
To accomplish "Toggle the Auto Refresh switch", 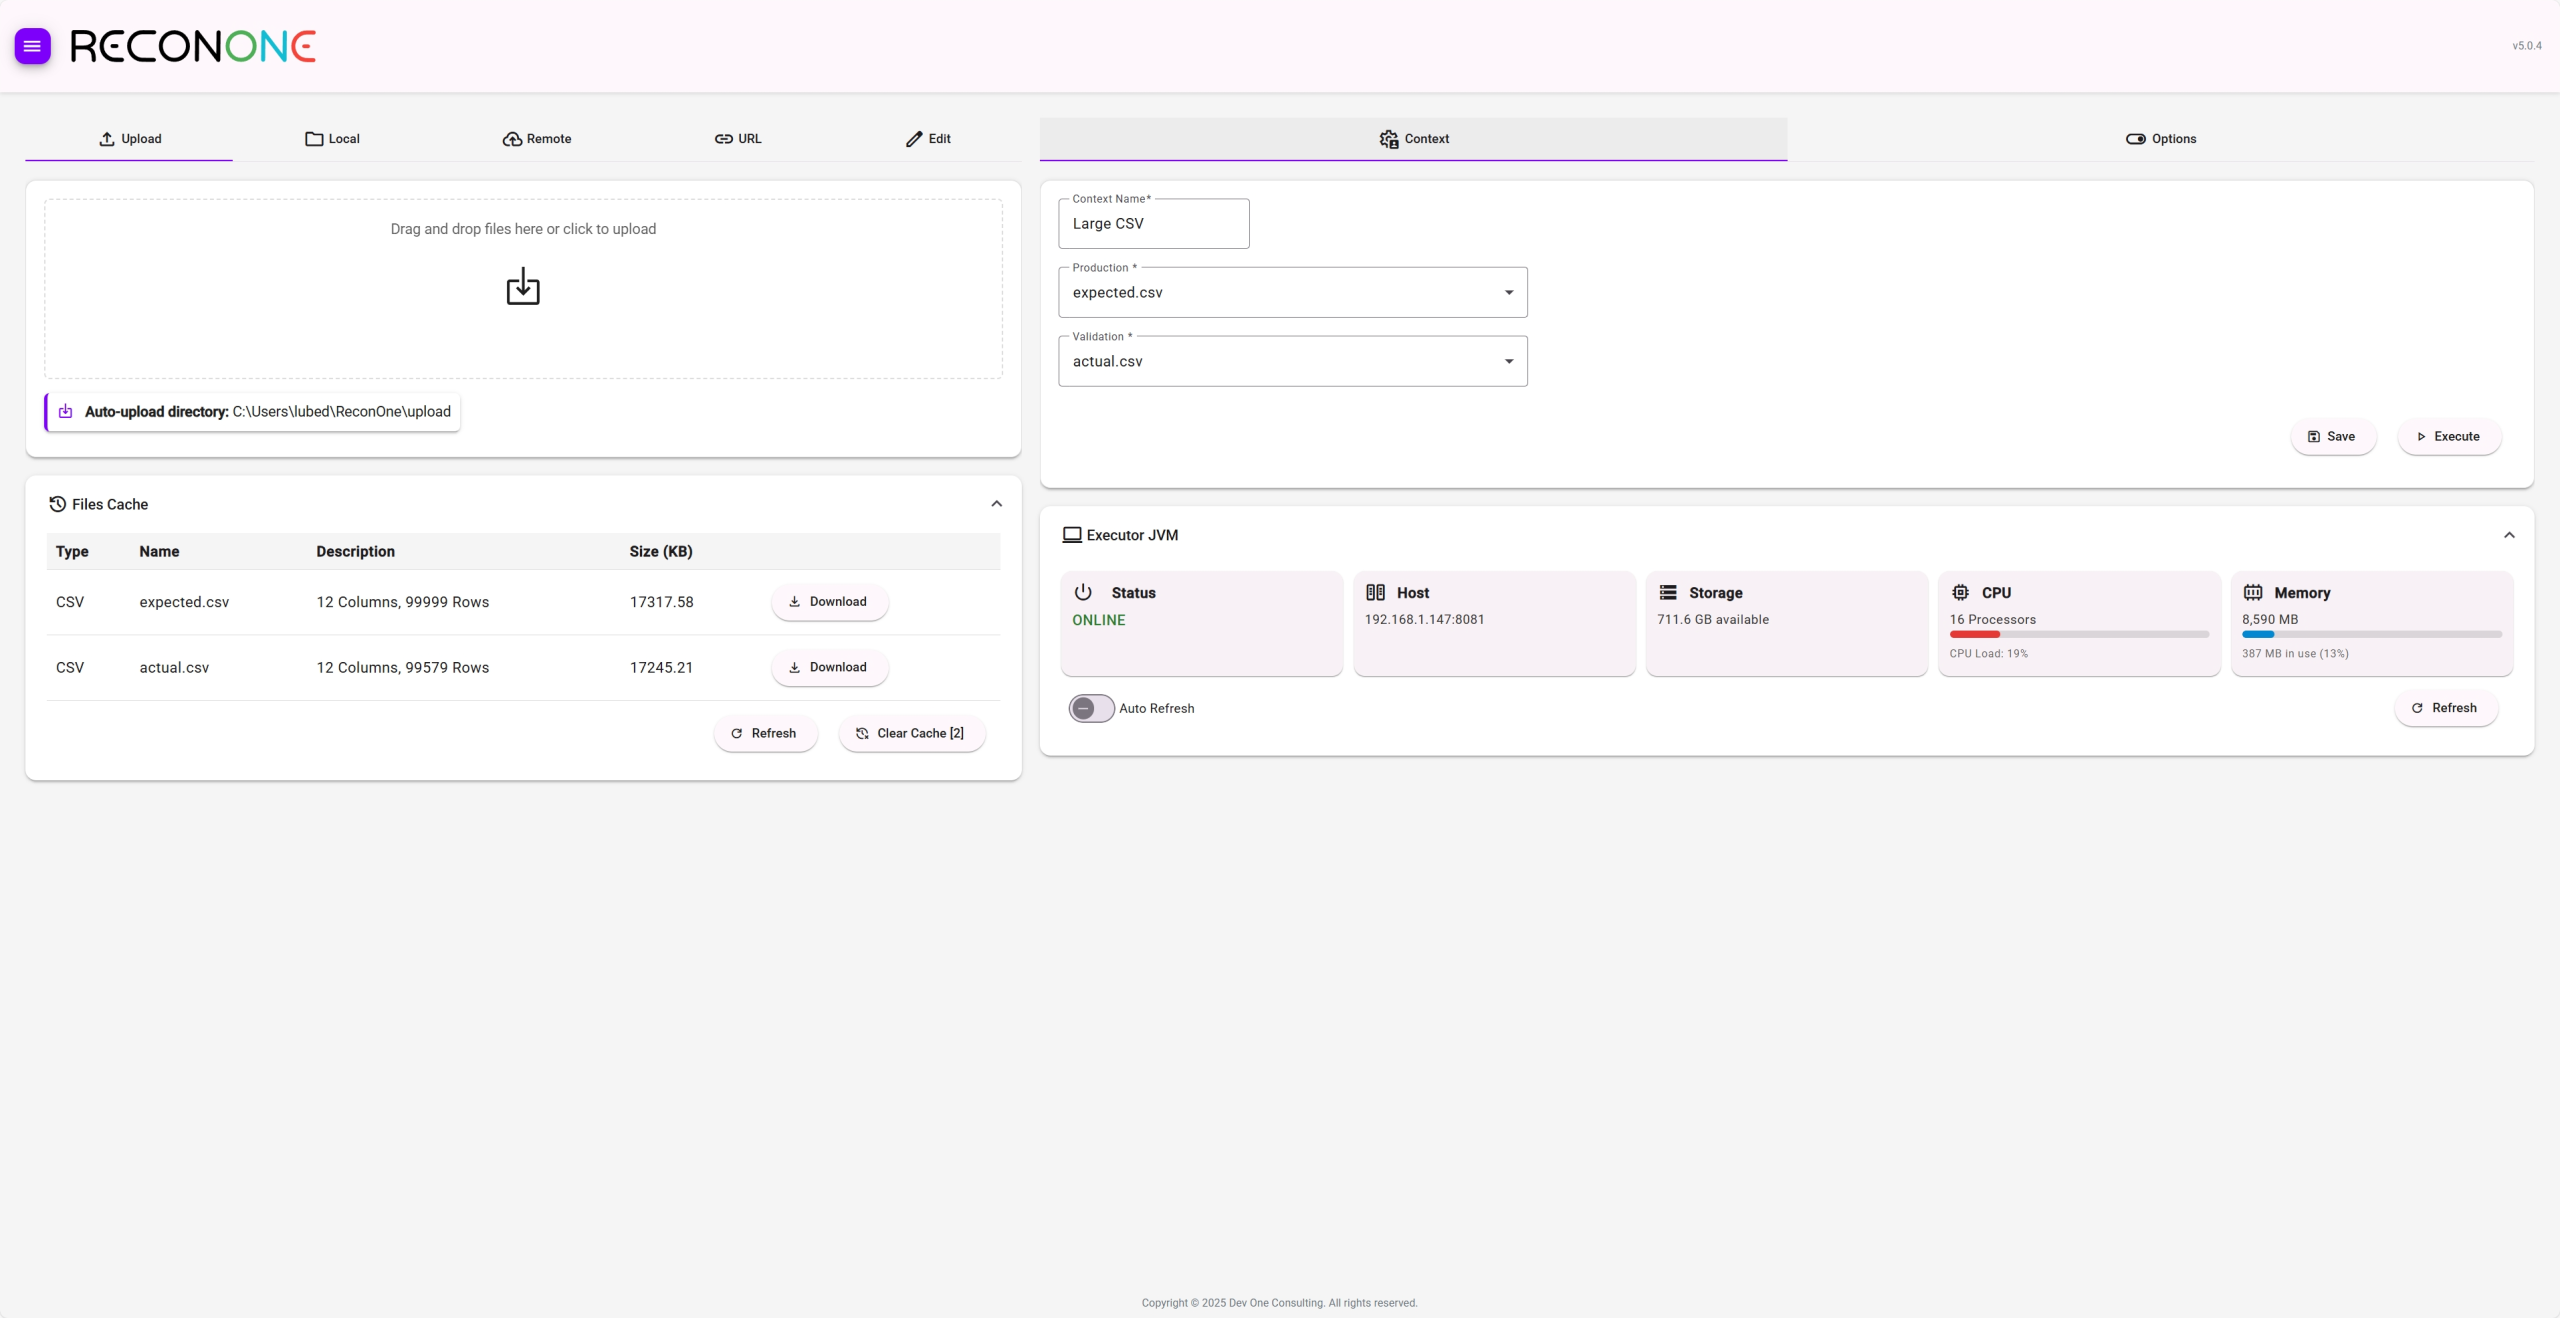I will (1091, 708).
